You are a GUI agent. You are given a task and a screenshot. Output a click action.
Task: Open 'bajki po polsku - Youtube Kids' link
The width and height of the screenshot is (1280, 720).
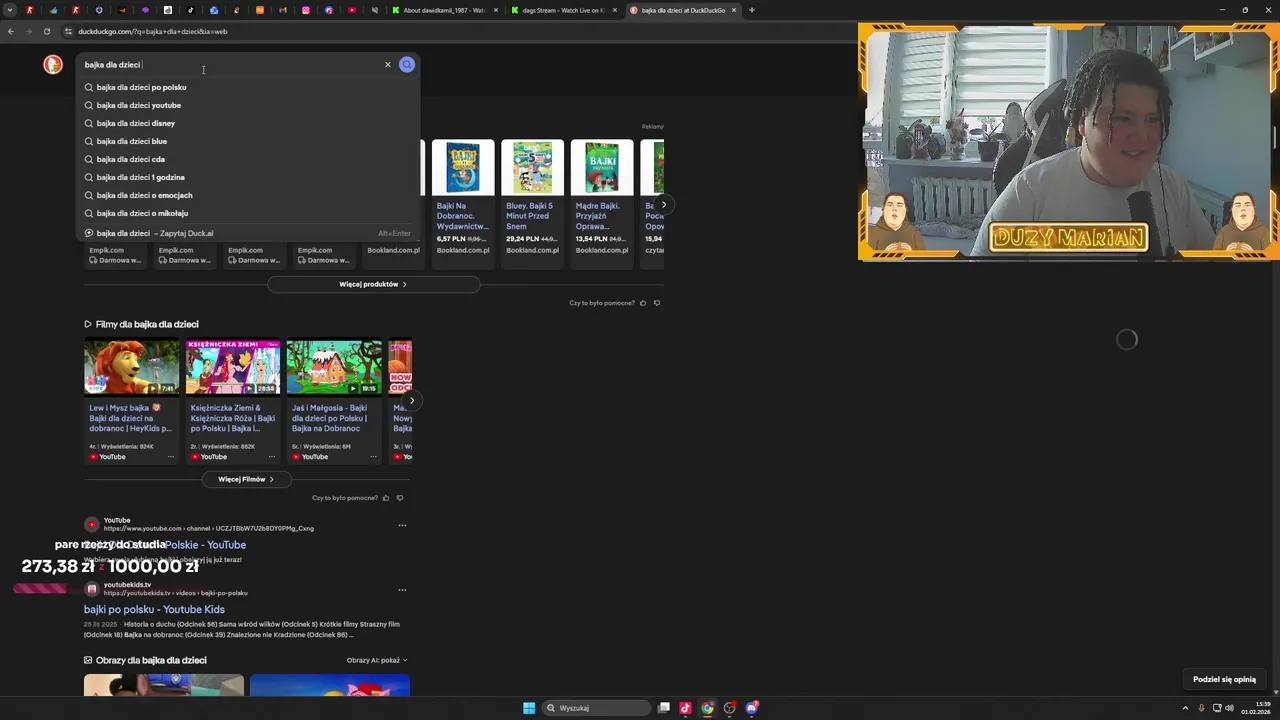[154, 609]
